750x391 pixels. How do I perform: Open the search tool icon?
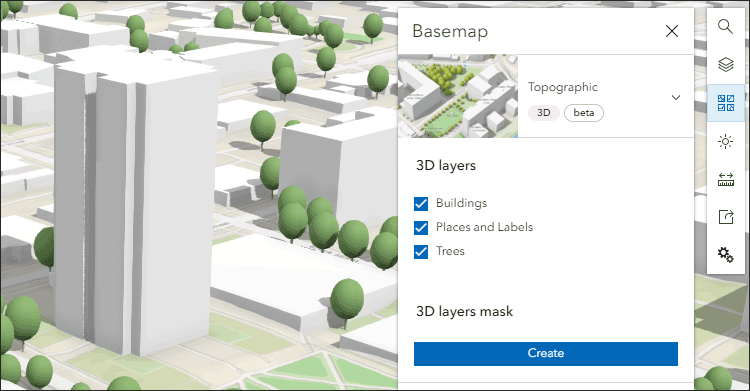[x=726, y=26]
